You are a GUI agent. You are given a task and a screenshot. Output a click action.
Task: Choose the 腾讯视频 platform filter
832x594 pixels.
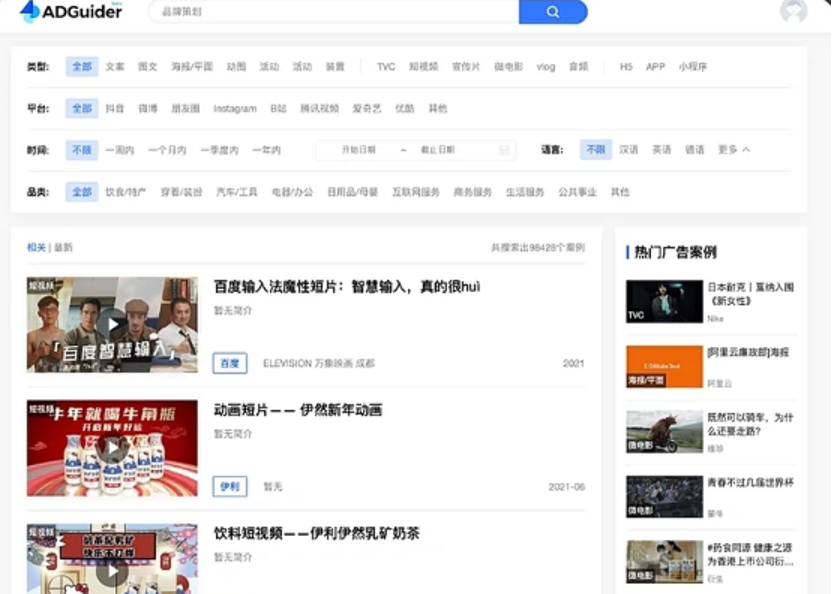coord(319,108)
